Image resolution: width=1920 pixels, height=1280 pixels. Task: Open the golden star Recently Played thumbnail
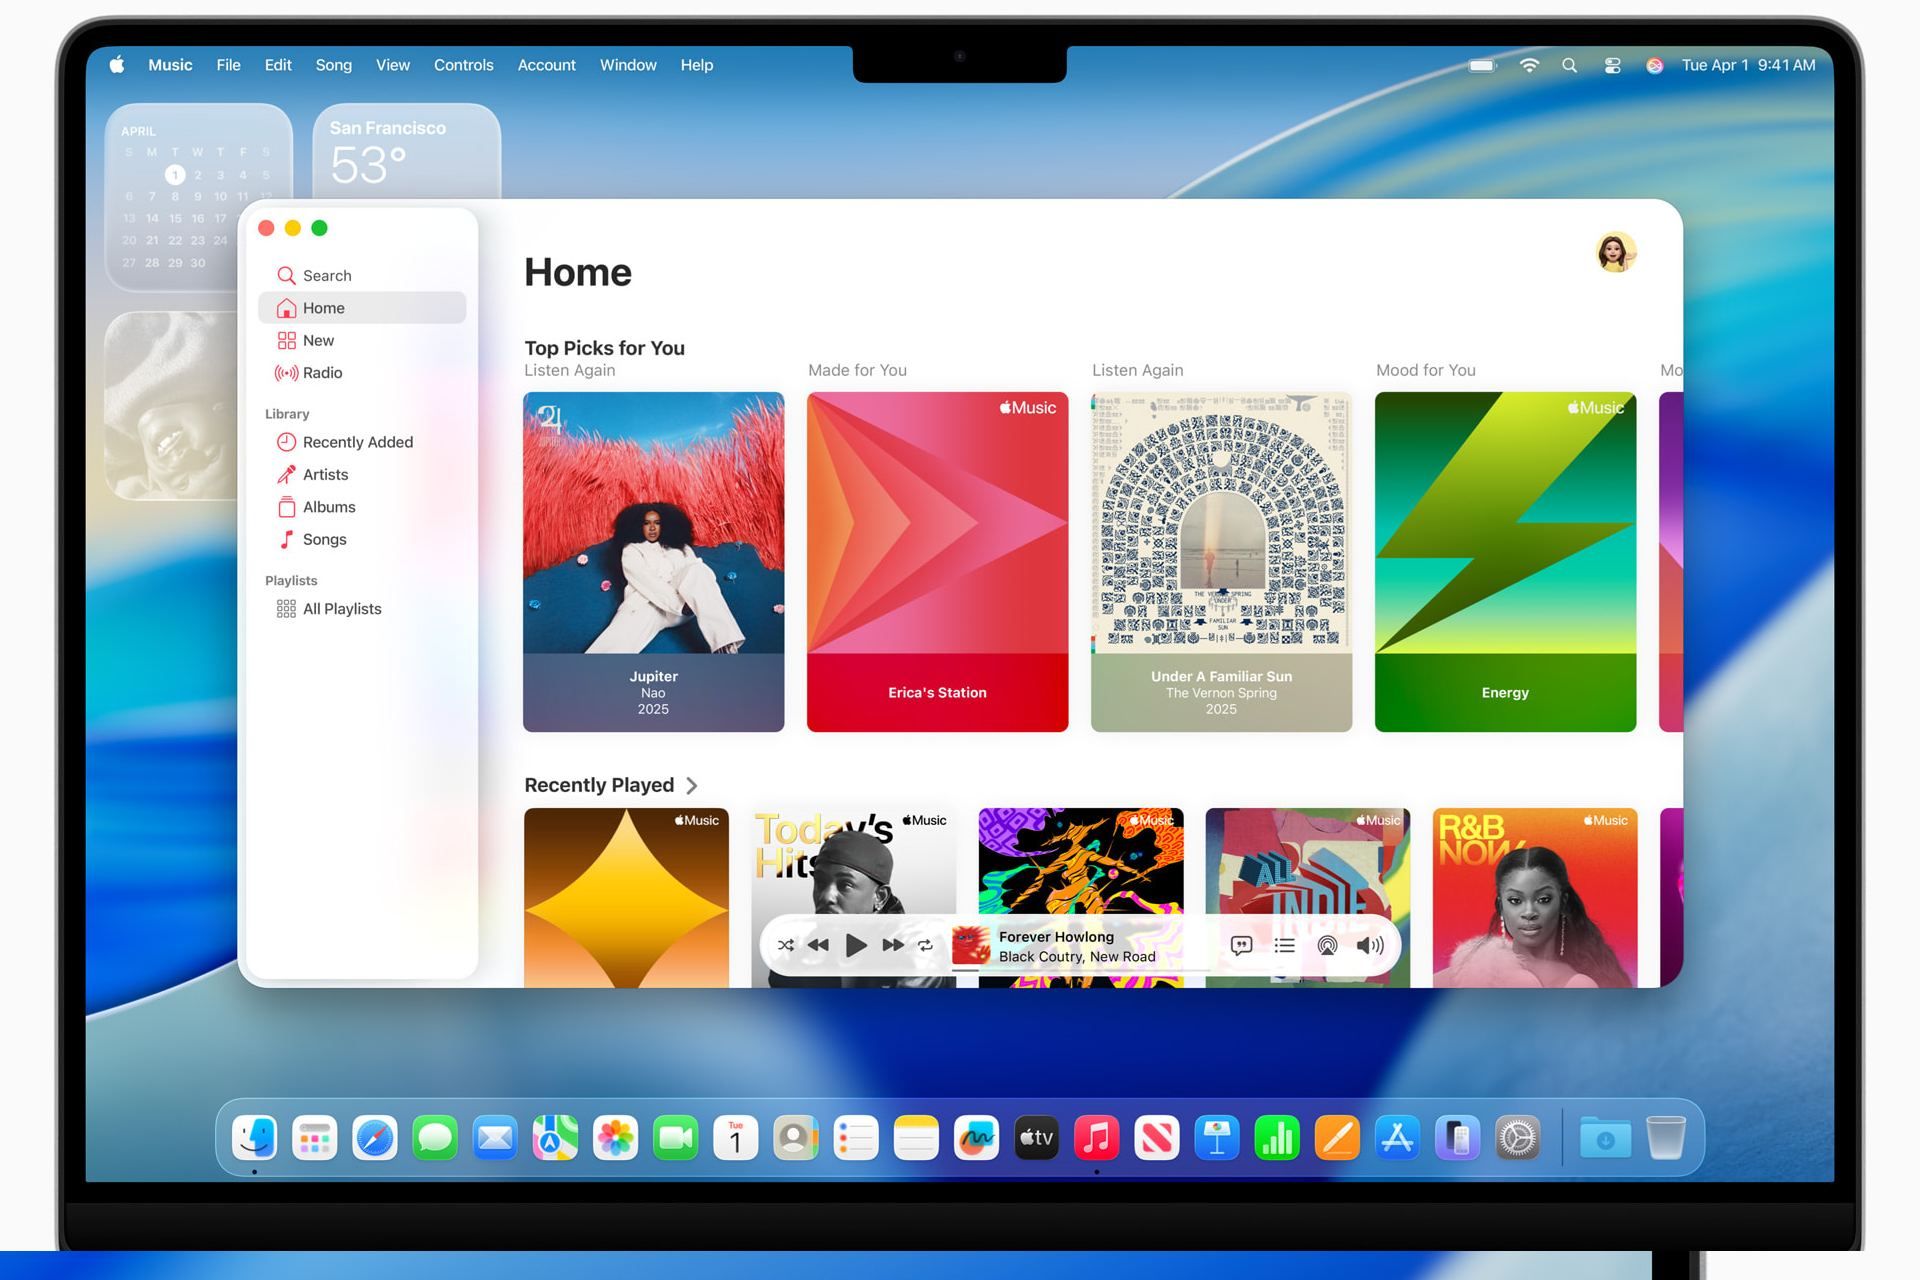tap(626, 898)
